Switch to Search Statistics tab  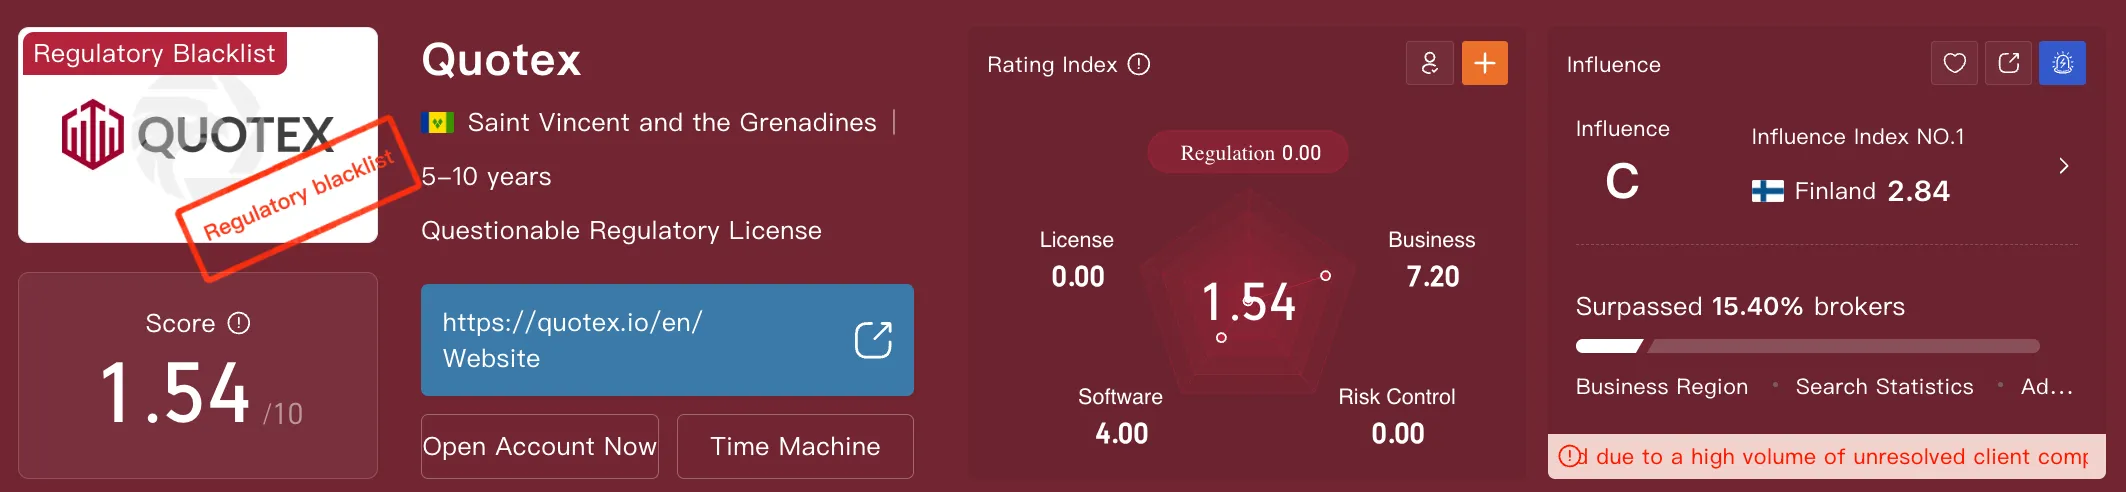(1884, 387)
